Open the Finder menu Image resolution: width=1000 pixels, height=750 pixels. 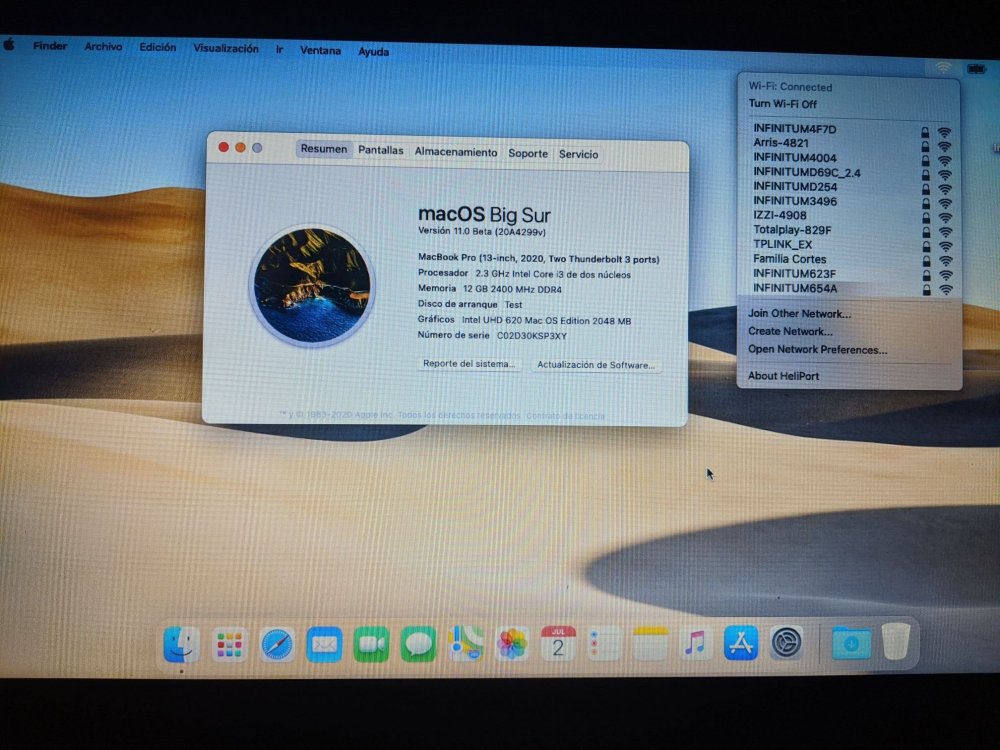point(50,46)
